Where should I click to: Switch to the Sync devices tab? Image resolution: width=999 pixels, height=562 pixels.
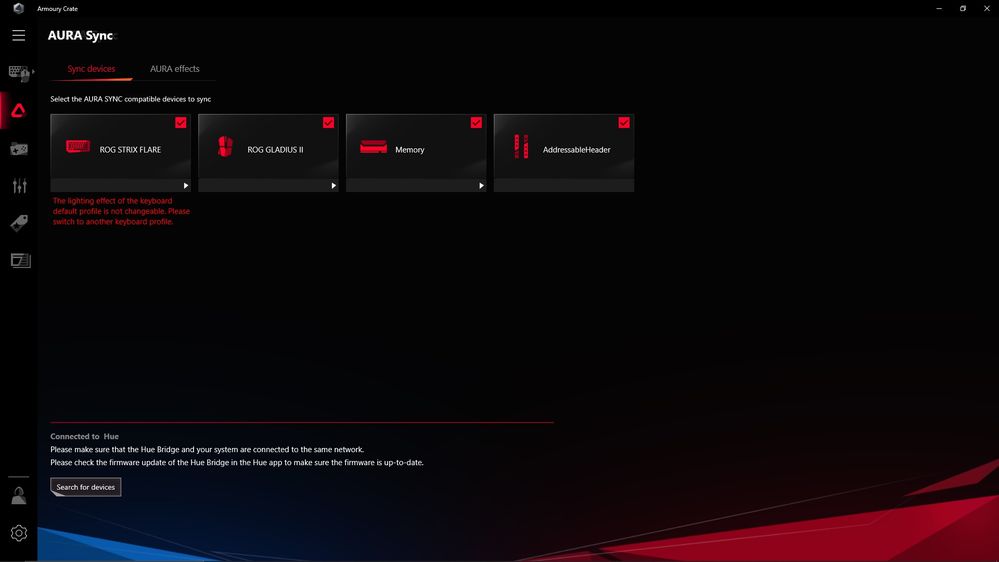91,69
